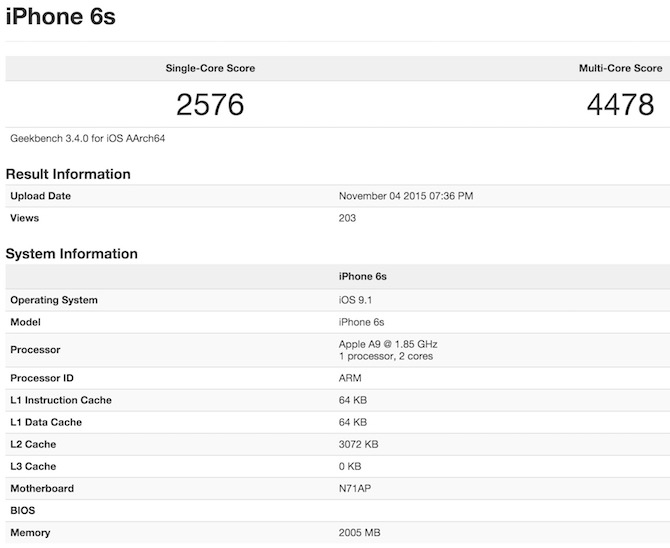Select the Upload Date row label

tap(40, 196)
